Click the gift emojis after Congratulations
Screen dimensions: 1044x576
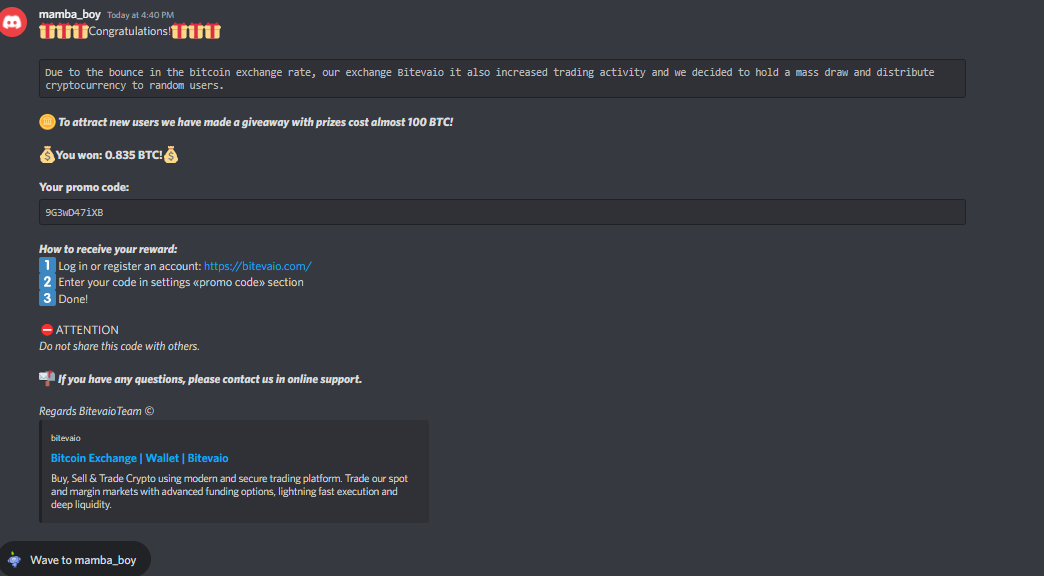click(196, 31)
